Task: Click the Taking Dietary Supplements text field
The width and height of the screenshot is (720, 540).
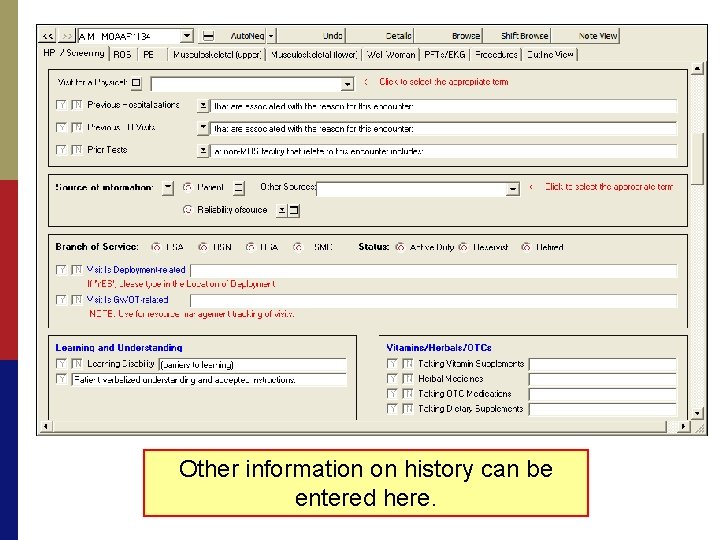Action: [x=603, y=409]
